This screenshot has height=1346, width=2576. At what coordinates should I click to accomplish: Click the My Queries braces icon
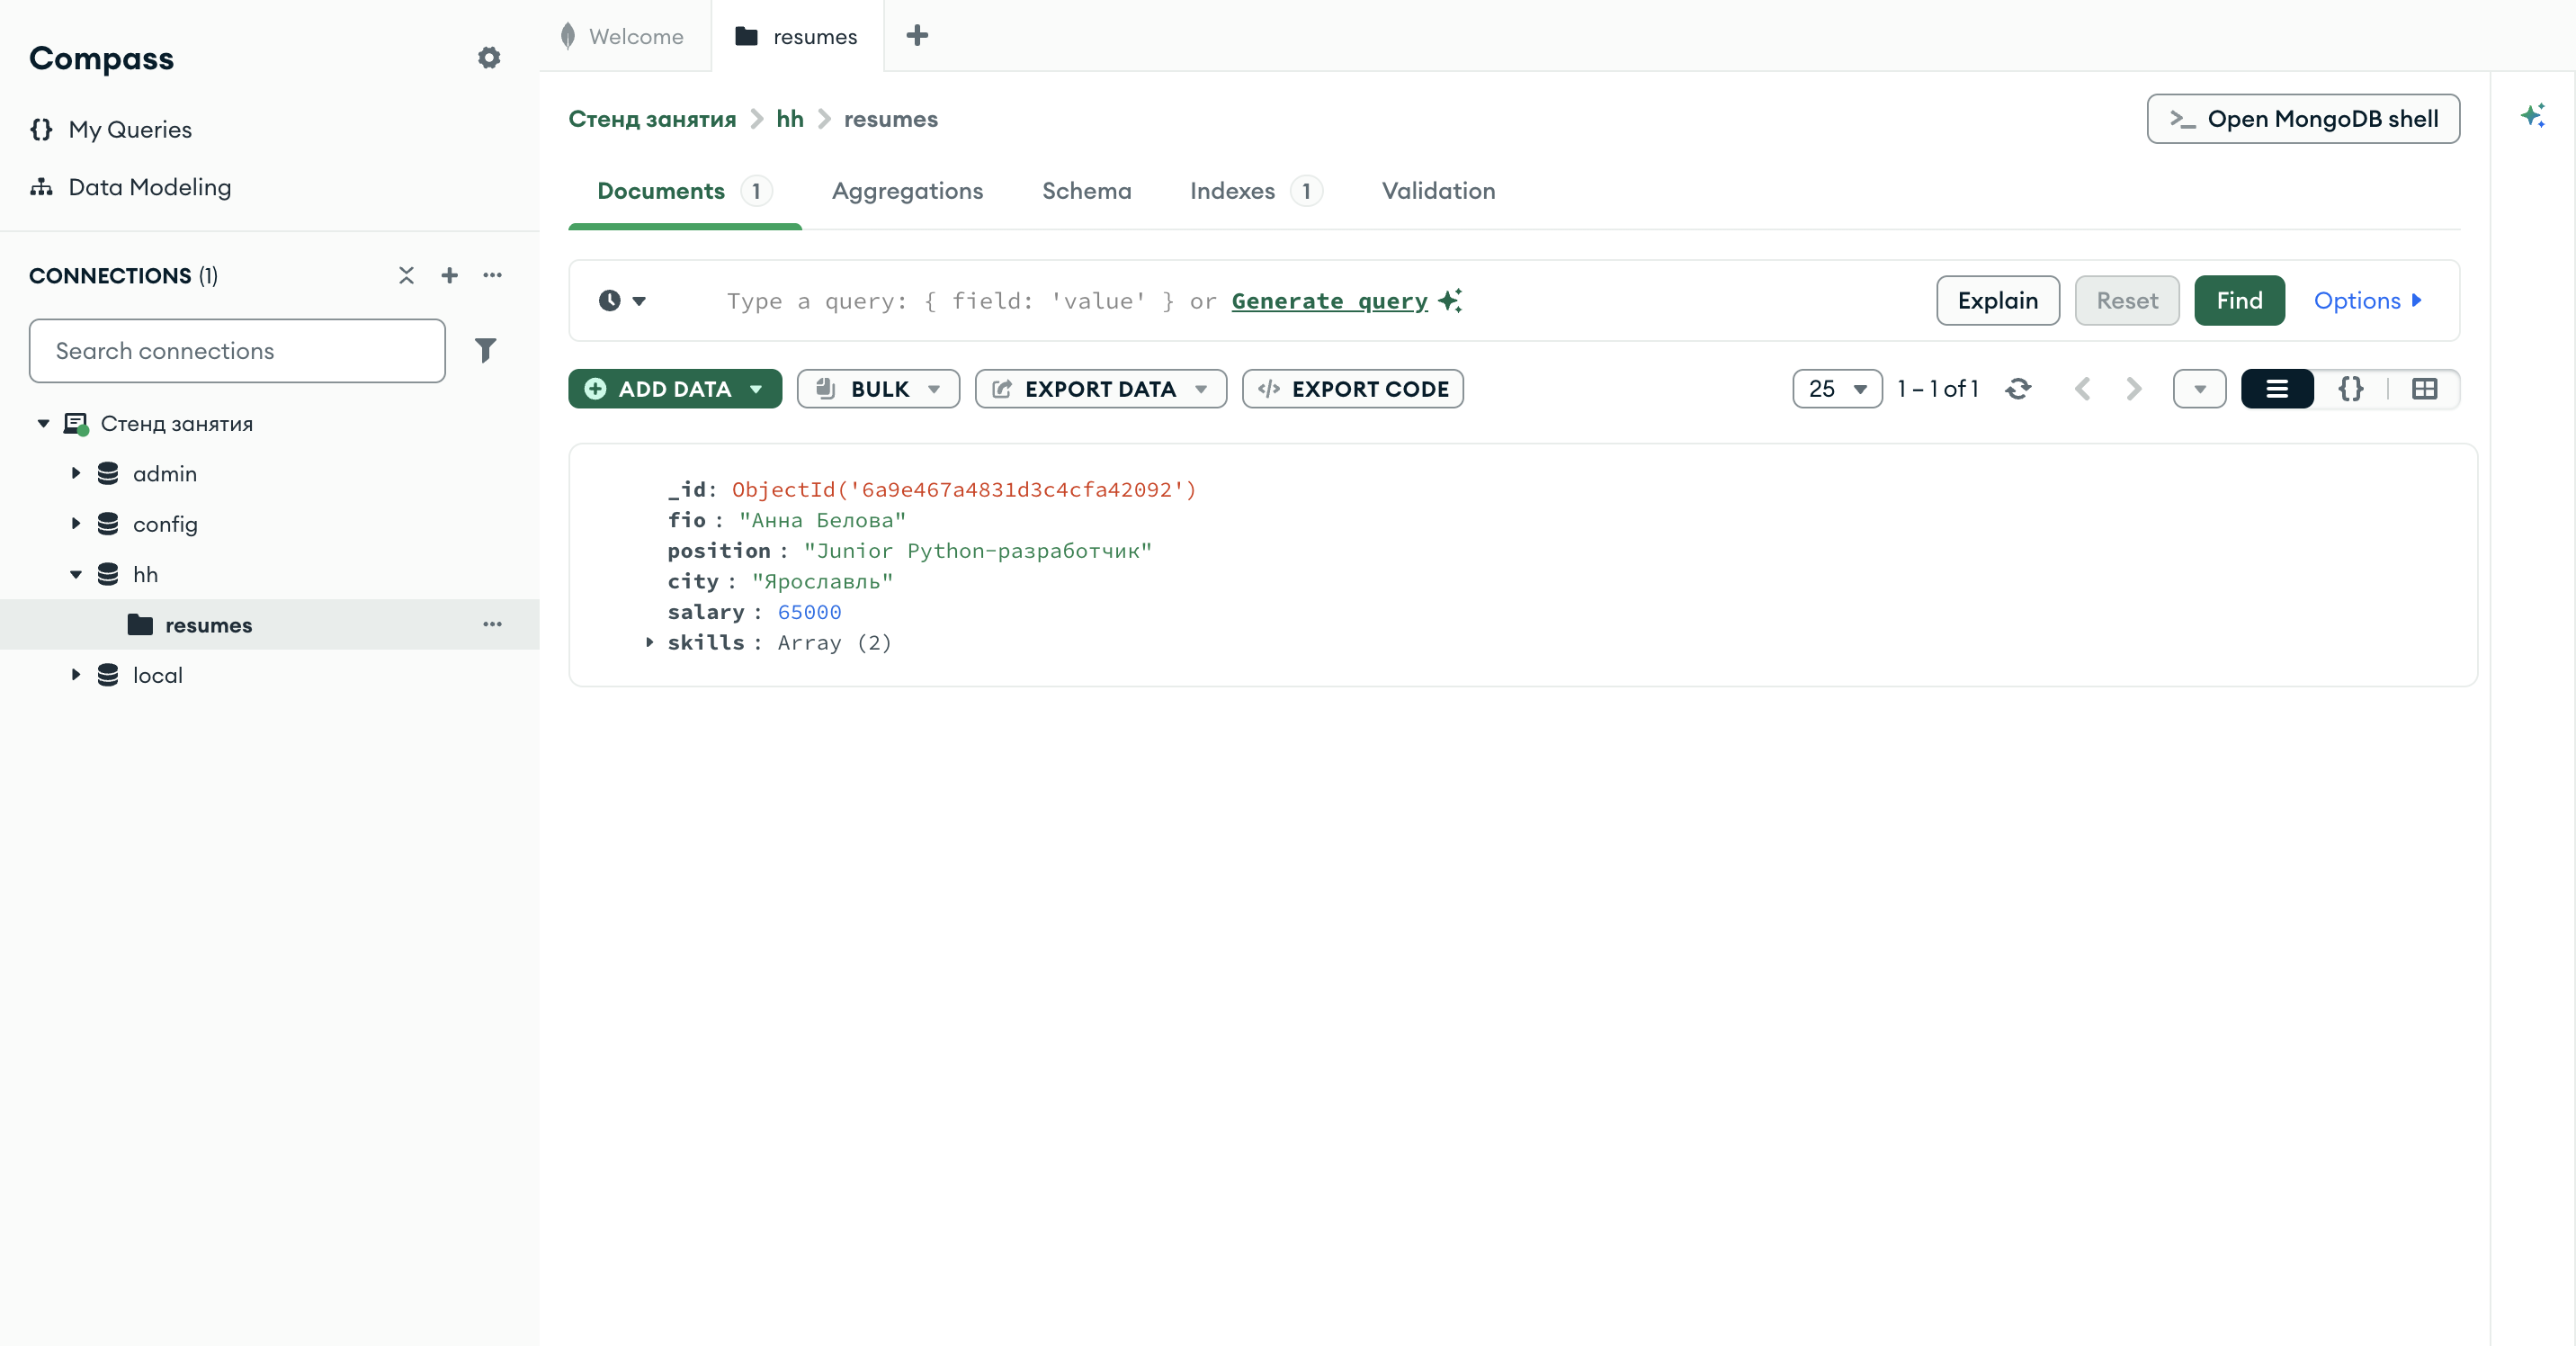coord(41,129)
